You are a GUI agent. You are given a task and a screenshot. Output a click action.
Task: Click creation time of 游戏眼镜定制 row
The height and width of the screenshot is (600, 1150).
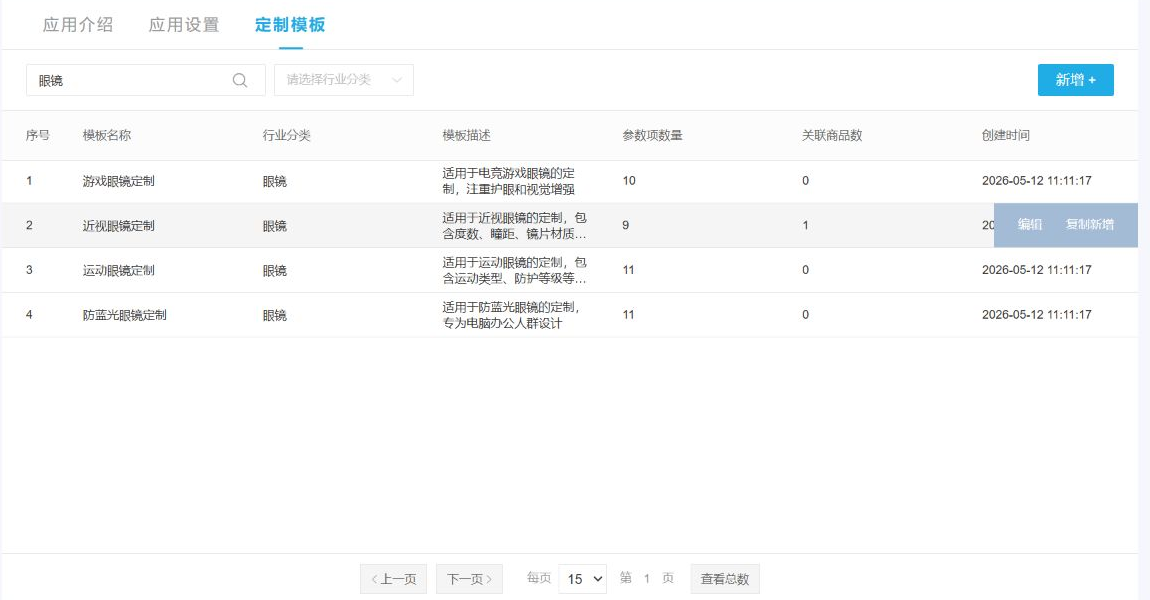coord(1036,180)
